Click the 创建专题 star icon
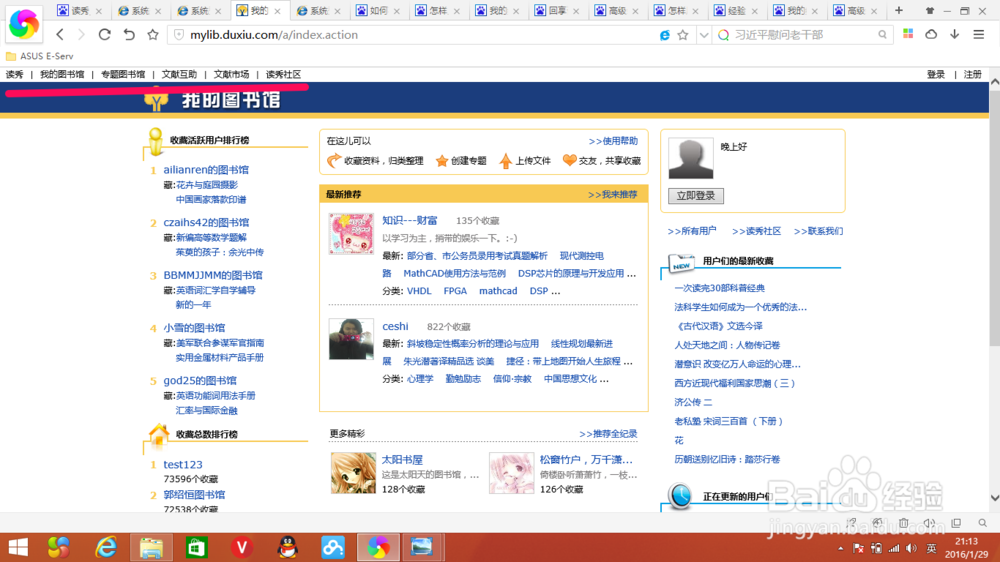Image resolution: width=1000 pixels, height=562 pixels. coord(441,161)
